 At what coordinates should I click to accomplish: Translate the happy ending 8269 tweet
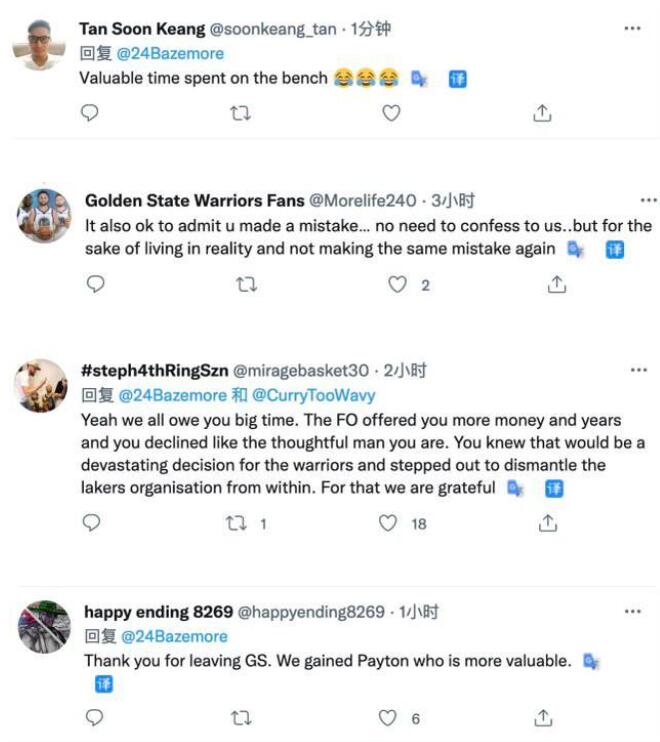point(104,684)
